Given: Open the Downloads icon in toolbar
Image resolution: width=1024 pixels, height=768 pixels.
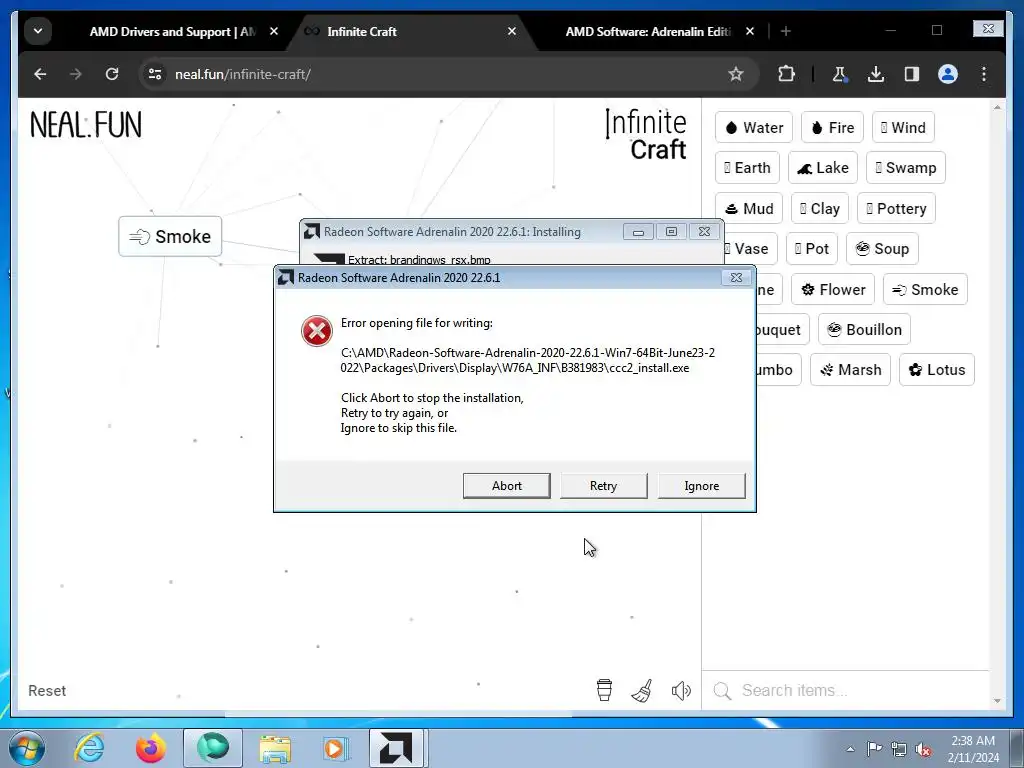Looking at the screenshot, I should click(x=876, y=74).
